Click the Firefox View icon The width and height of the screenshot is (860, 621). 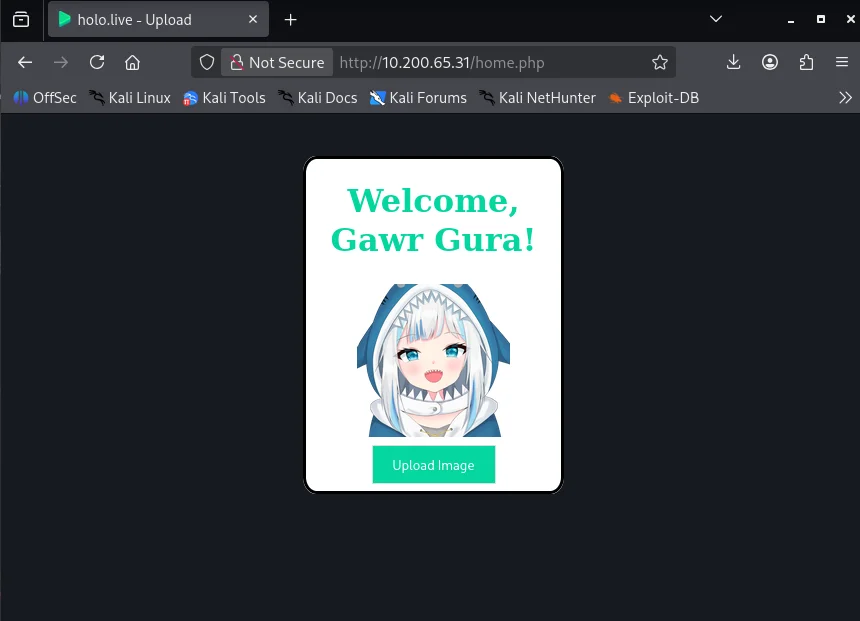[x=21, y=19]
